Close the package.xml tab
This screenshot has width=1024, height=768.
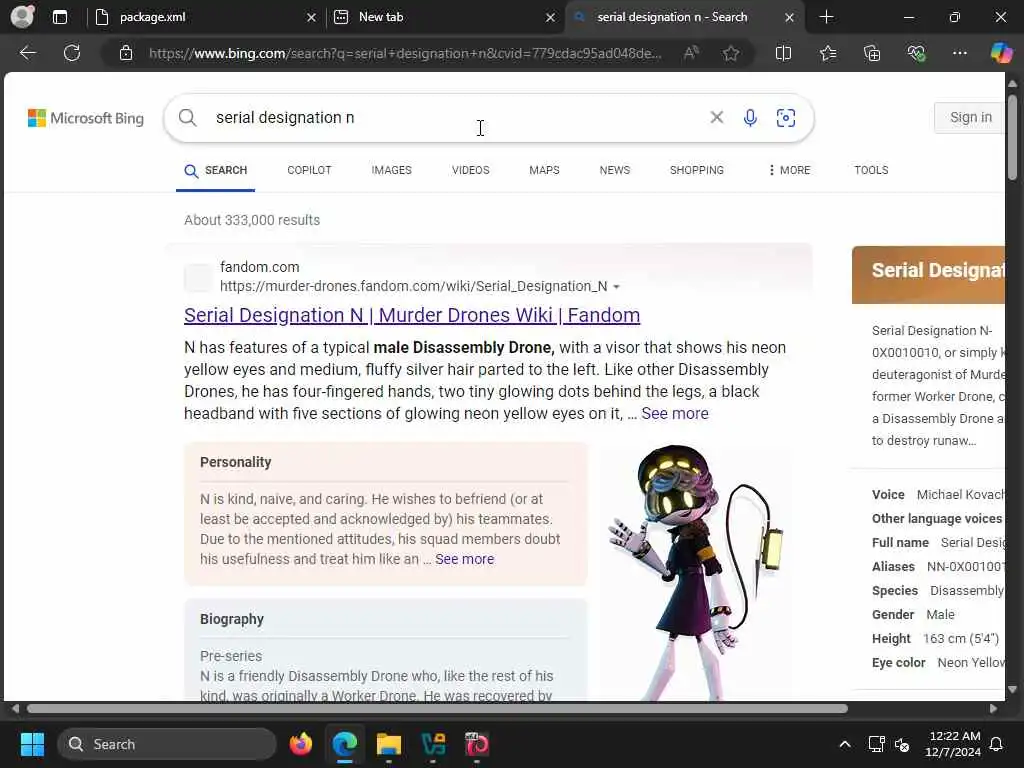[x=312, y=18]
